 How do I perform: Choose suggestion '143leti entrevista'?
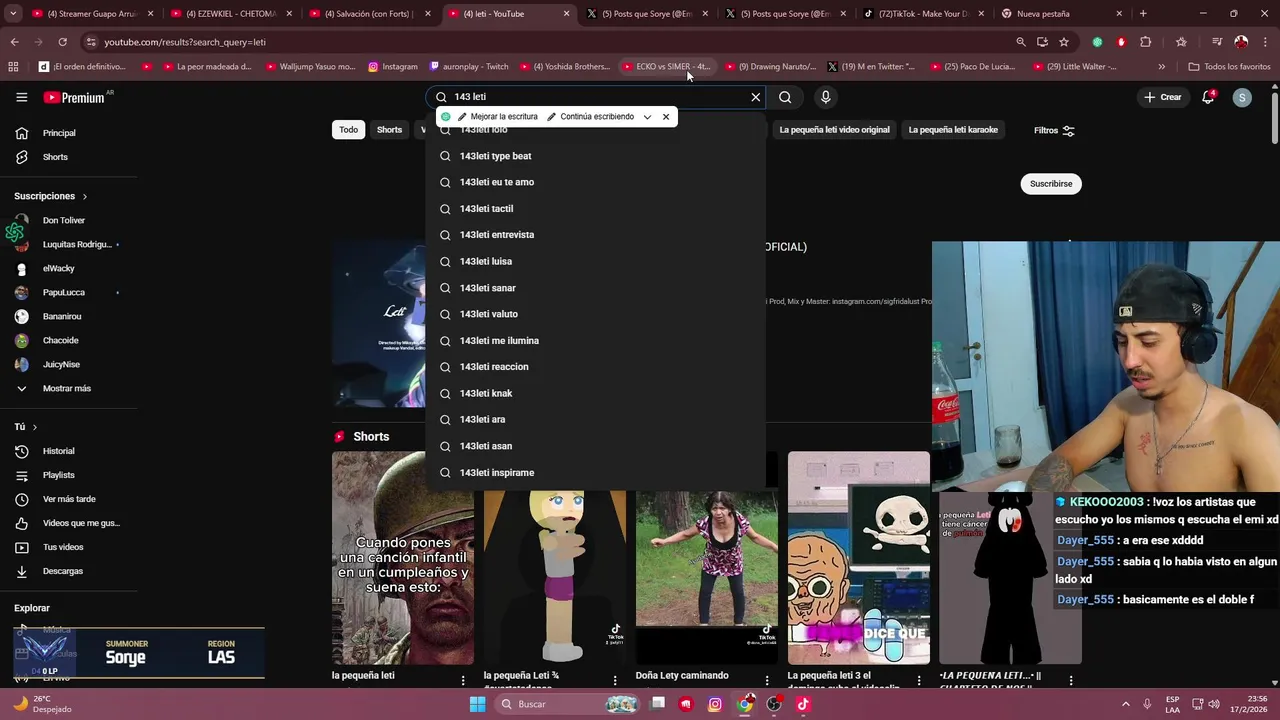coord(595,235)
